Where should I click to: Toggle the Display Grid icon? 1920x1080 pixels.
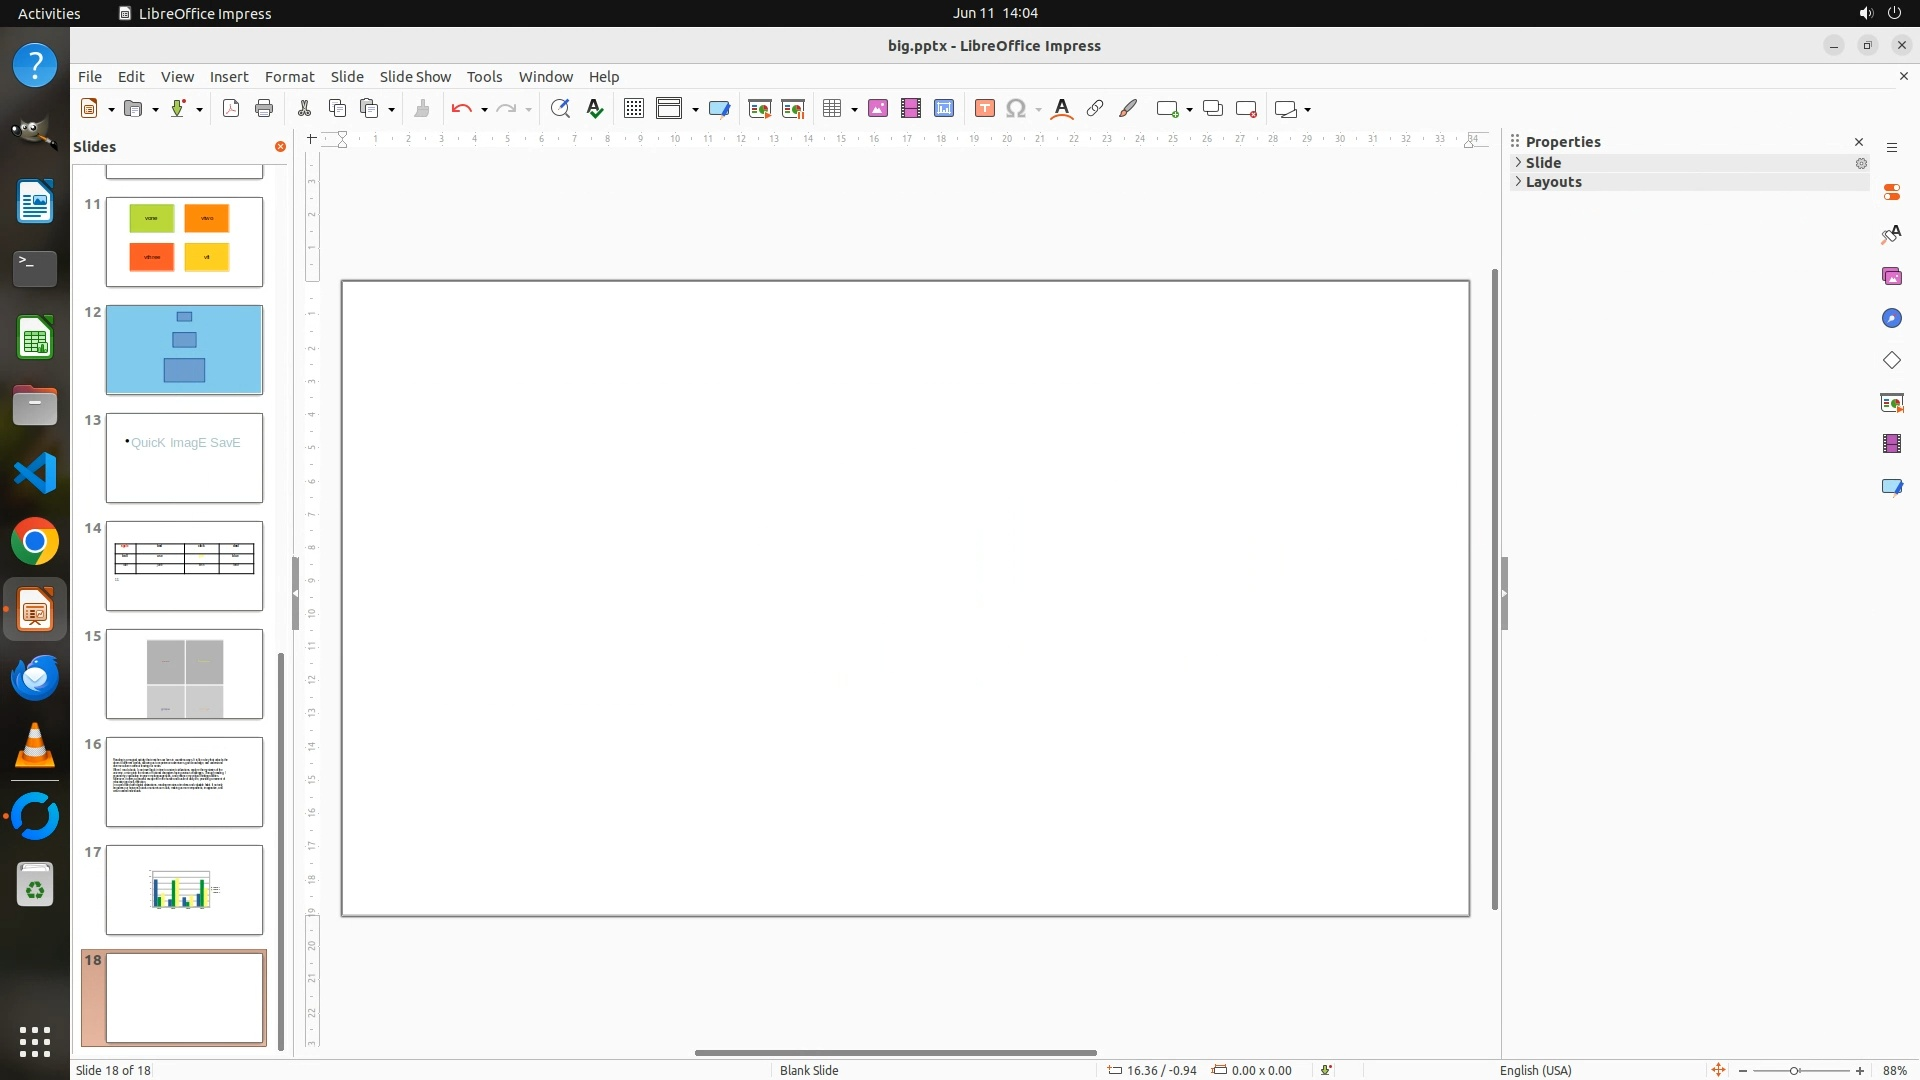(x=633, y=109)
